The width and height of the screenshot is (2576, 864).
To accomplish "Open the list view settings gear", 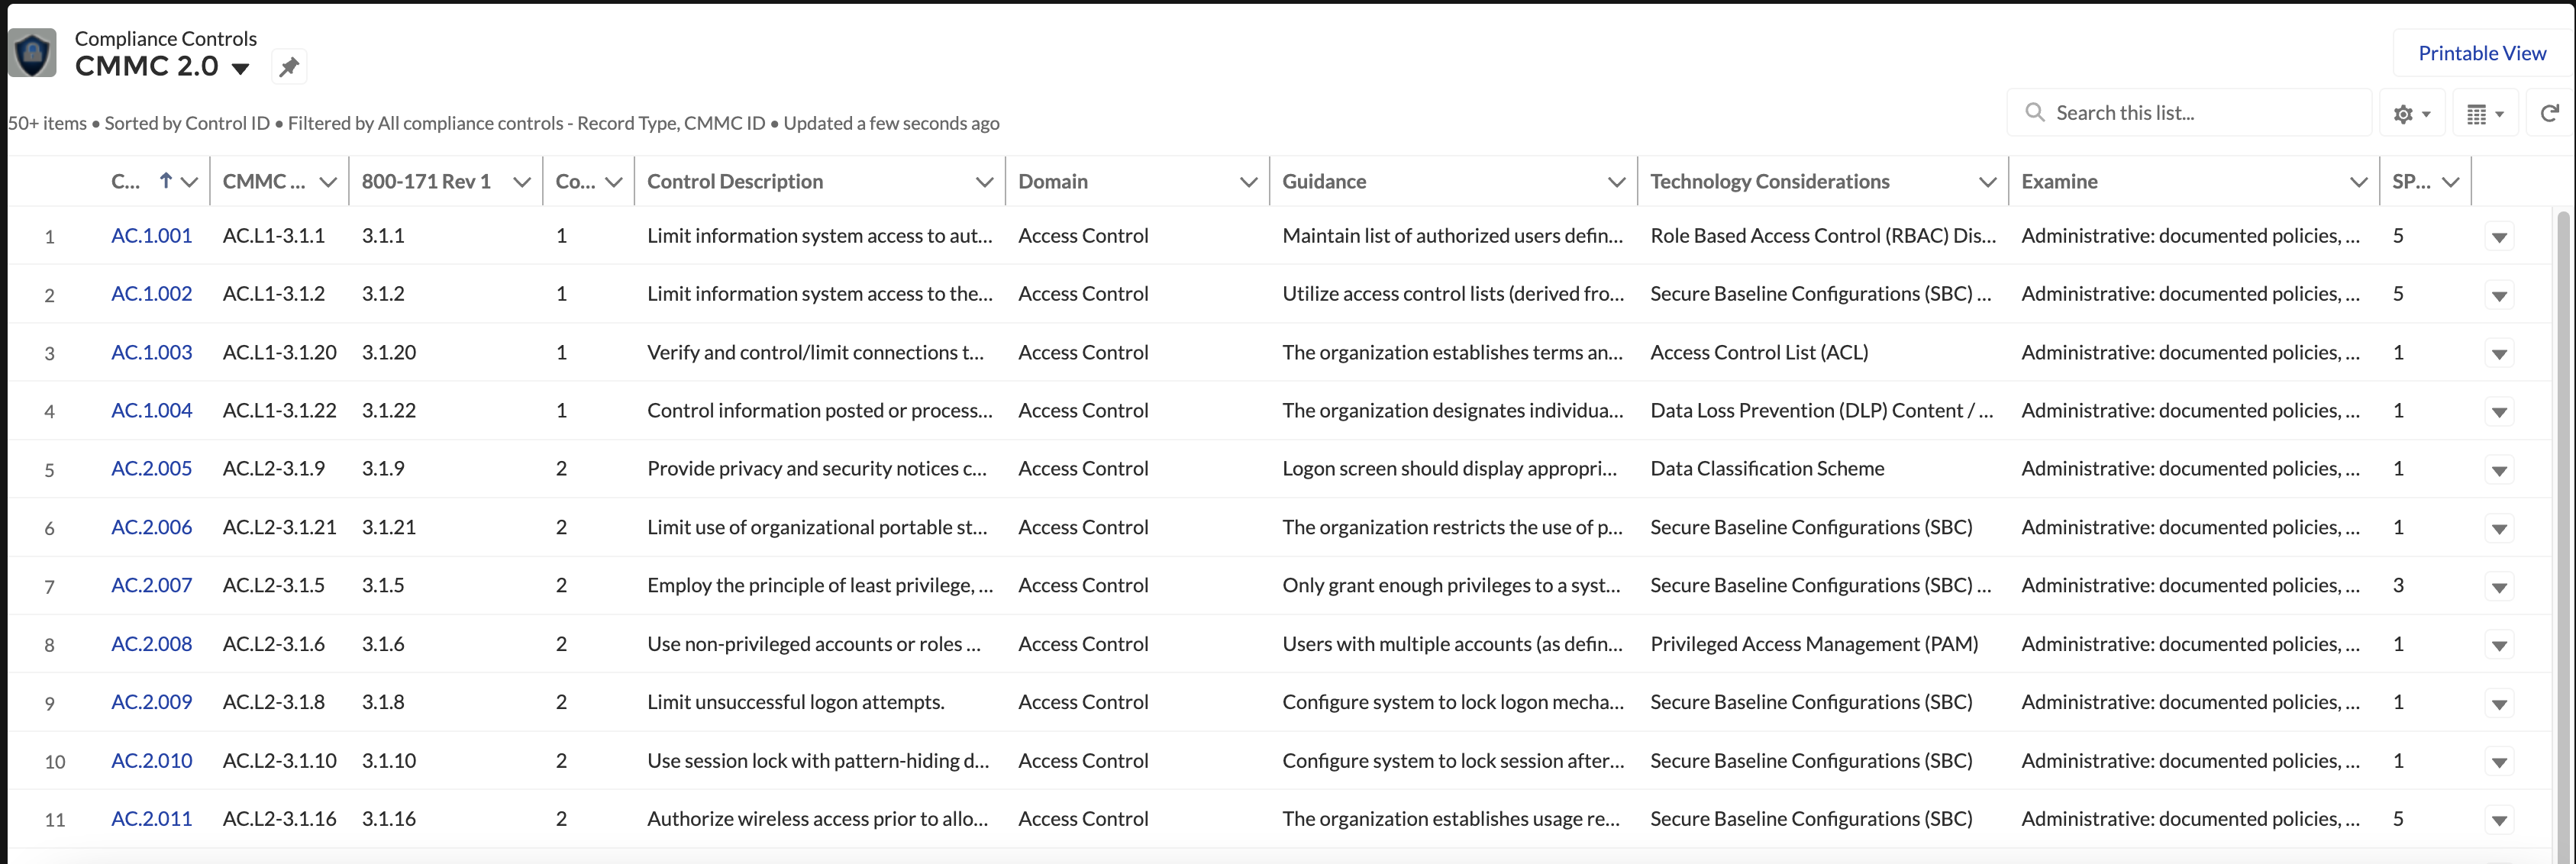I will click(x=2411, y=114).
